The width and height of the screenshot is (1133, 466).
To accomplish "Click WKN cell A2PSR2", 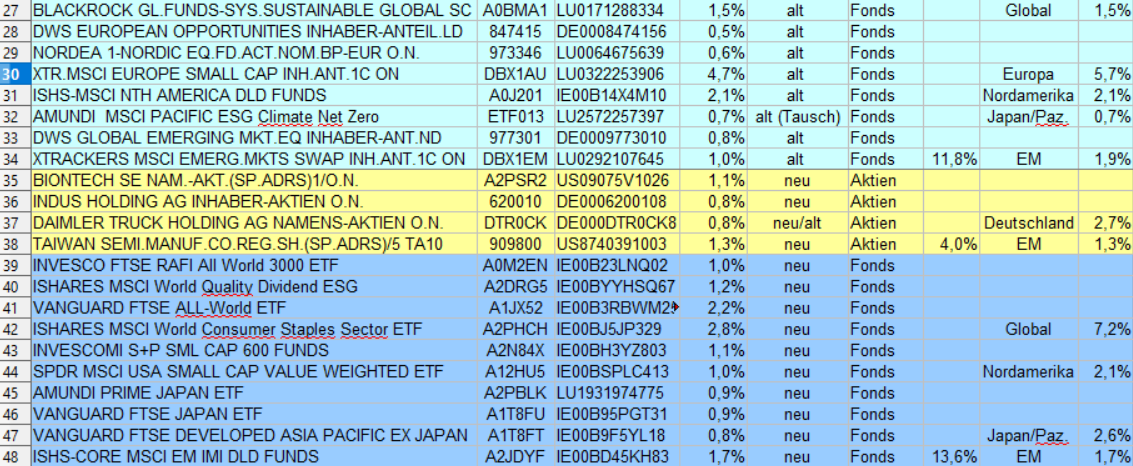I will click(515, 181).
